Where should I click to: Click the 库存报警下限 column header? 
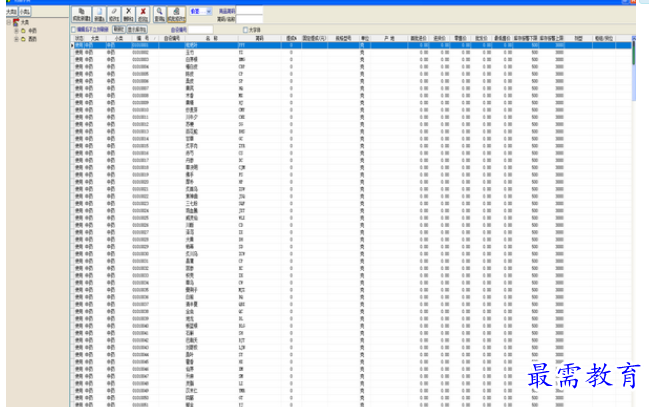(x=526, y=38)
